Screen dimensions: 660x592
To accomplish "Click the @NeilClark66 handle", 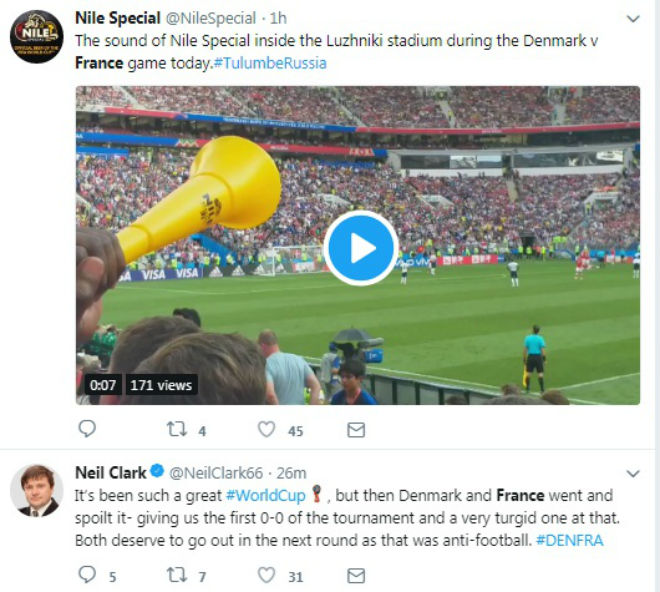I will click(x=211, y=473).
